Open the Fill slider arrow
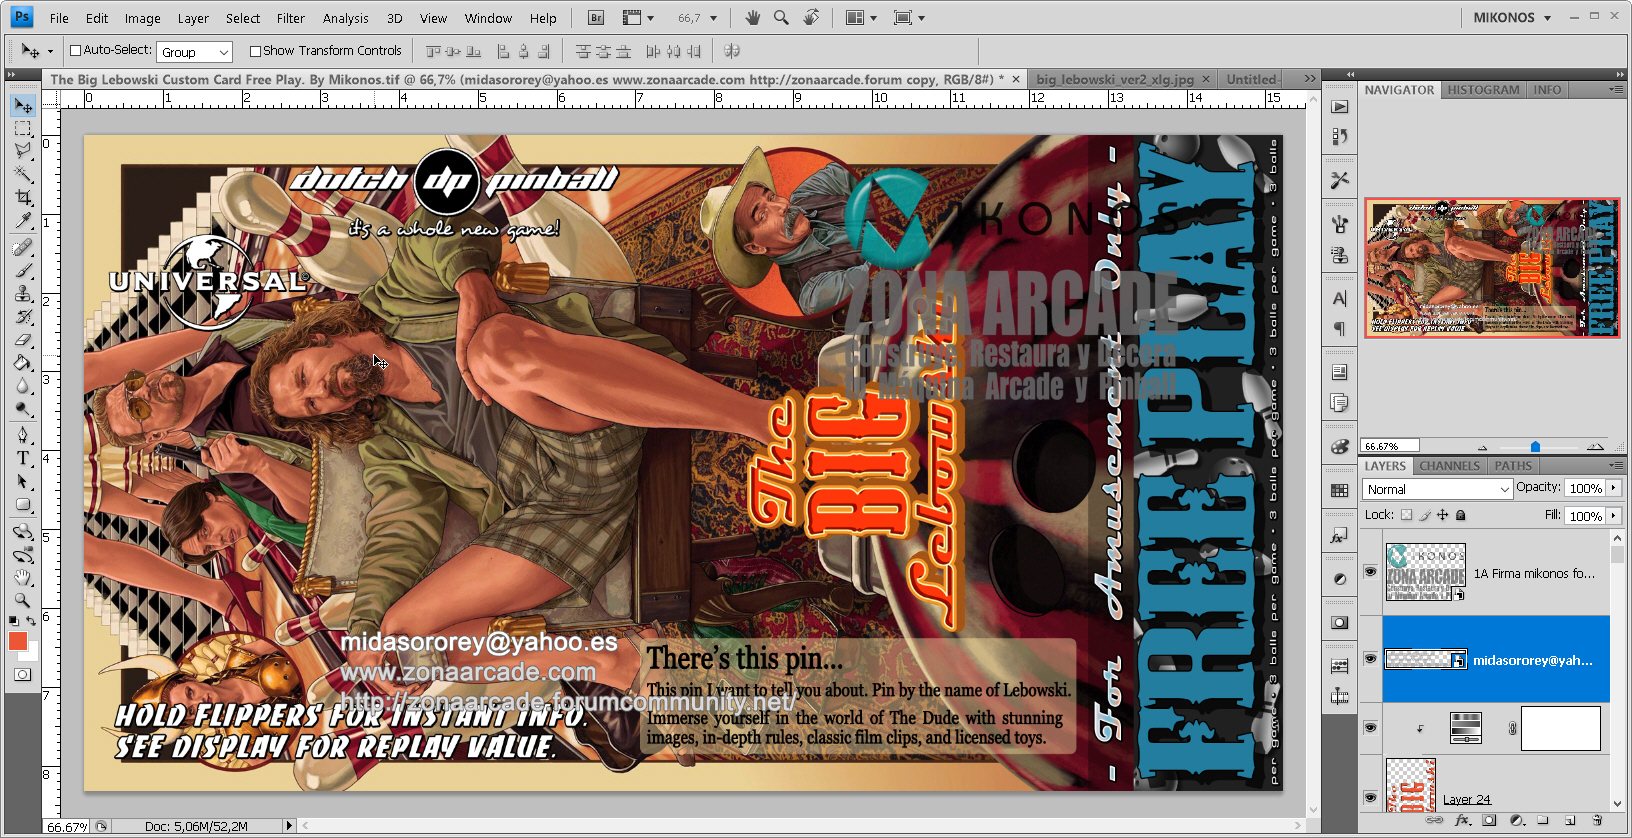 (x=1613, y=516)
